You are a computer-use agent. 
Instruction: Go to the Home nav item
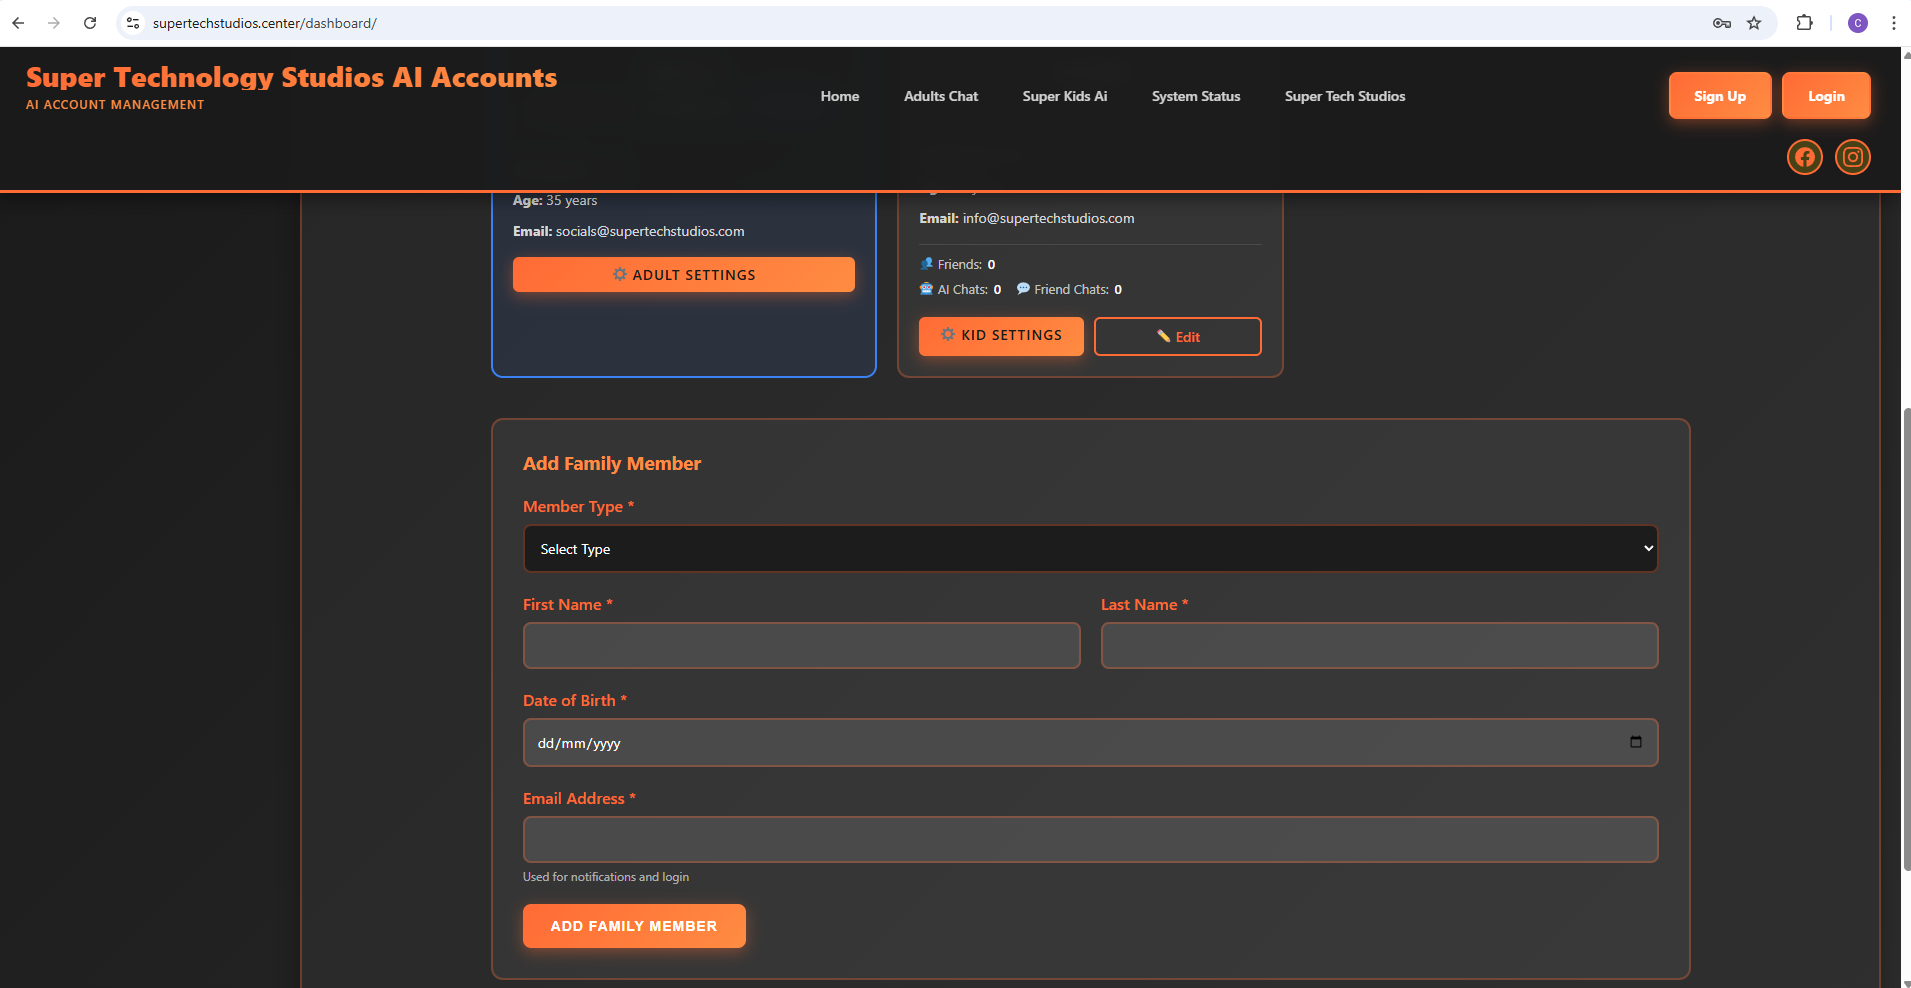click(x=840, y=96)
